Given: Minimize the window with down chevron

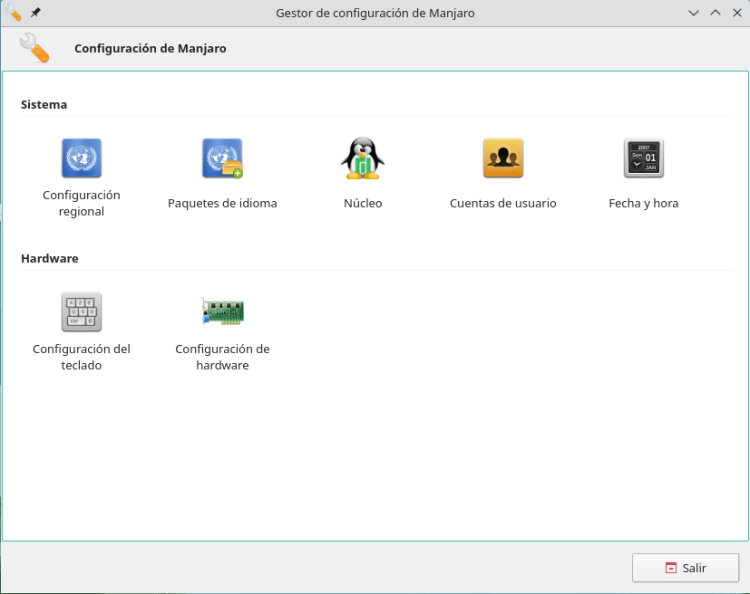Looking at the screenshot, I should pos(694,13).
